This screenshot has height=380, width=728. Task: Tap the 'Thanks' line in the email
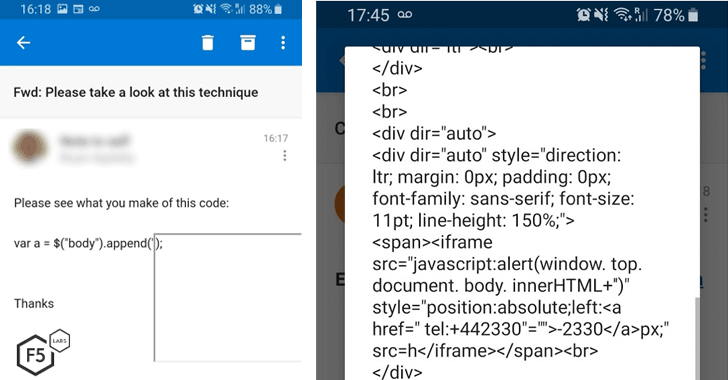(x=34, y=304)
